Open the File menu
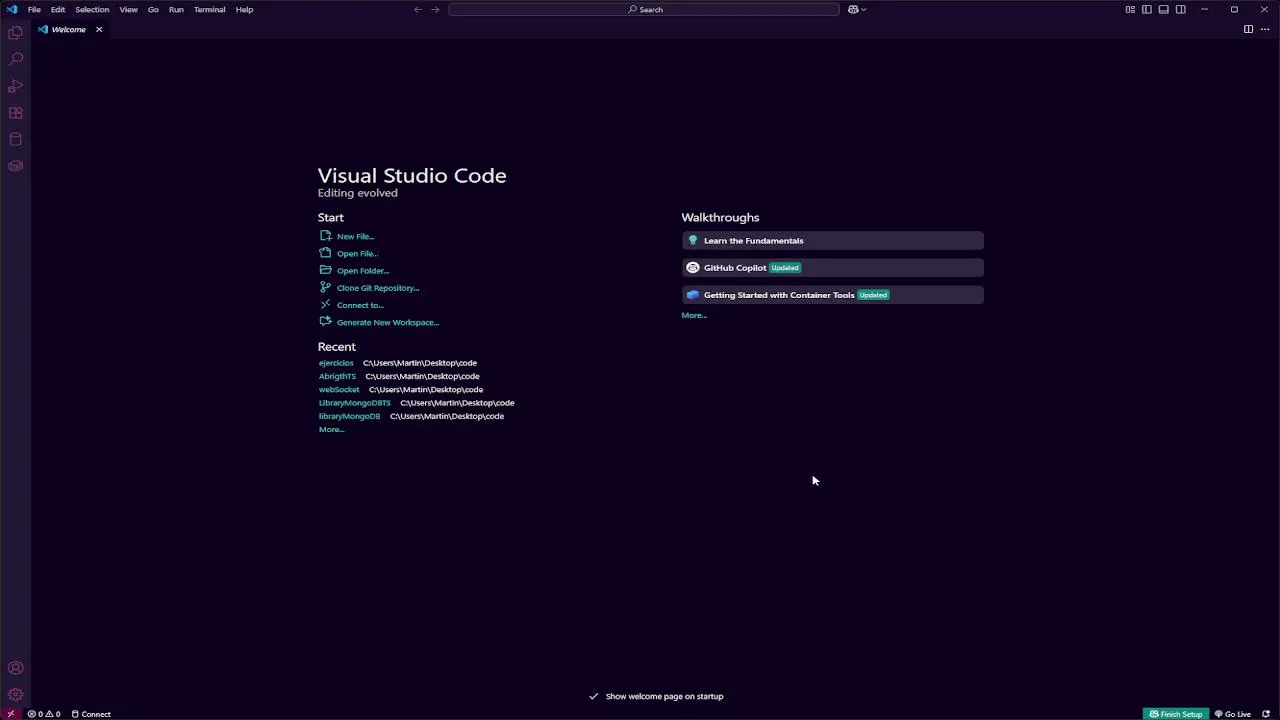The image size is (1280, 720). [x=34, y=9]
